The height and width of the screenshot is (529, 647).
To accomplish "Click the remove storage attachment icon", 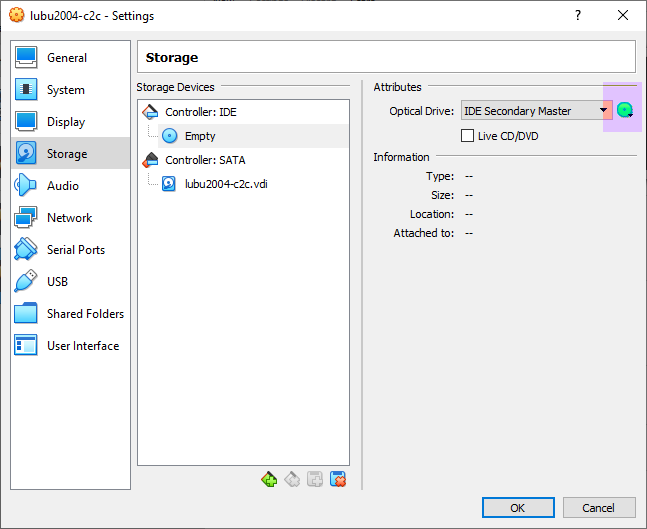I will point(338,480).
